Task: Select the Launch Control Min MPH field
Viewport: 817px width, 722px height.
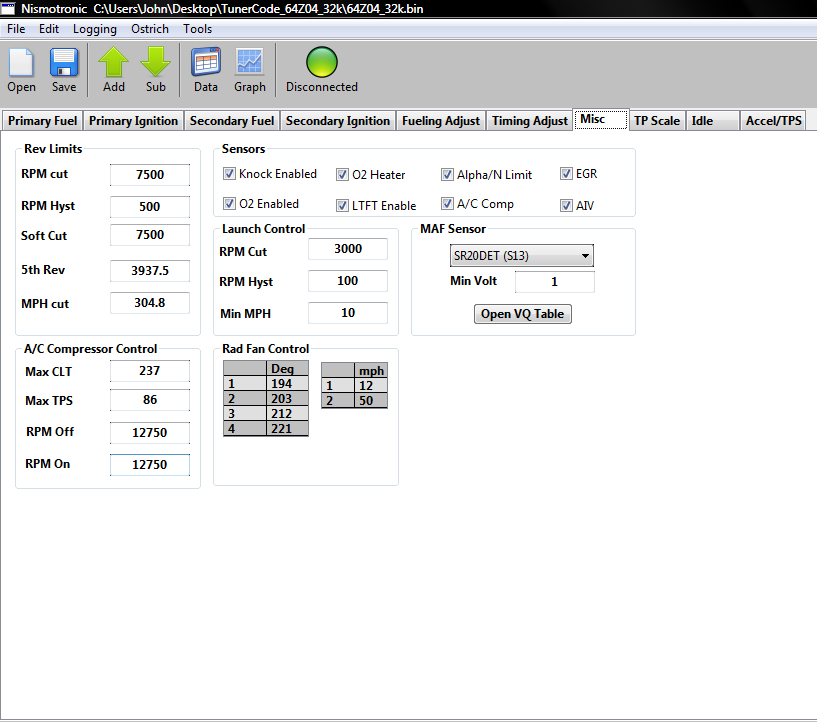Action: pyautogui.click(x=347, y=314)
